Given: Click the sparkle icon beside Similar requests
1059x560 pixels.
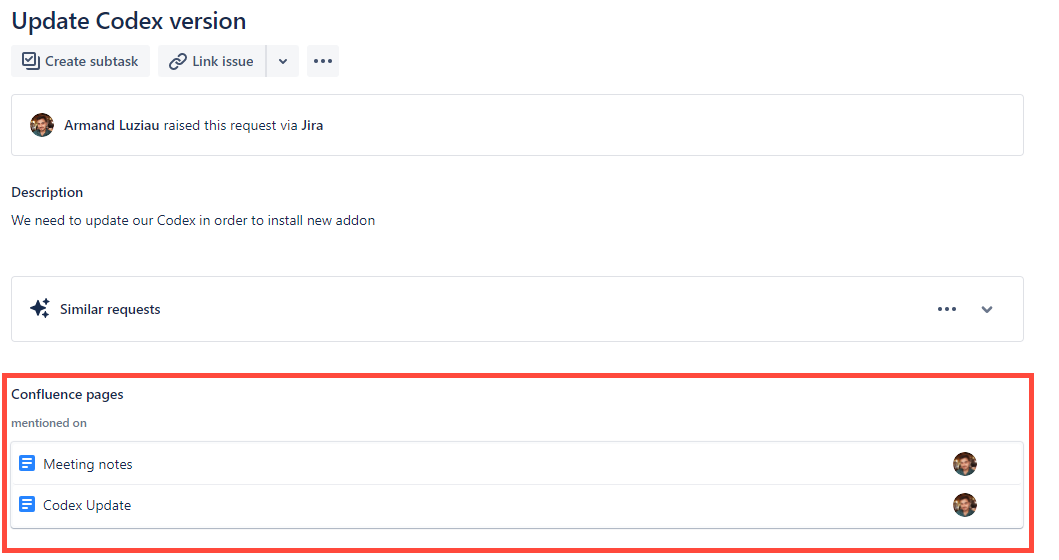Looking at the screenshot, I should pos(40,309).
